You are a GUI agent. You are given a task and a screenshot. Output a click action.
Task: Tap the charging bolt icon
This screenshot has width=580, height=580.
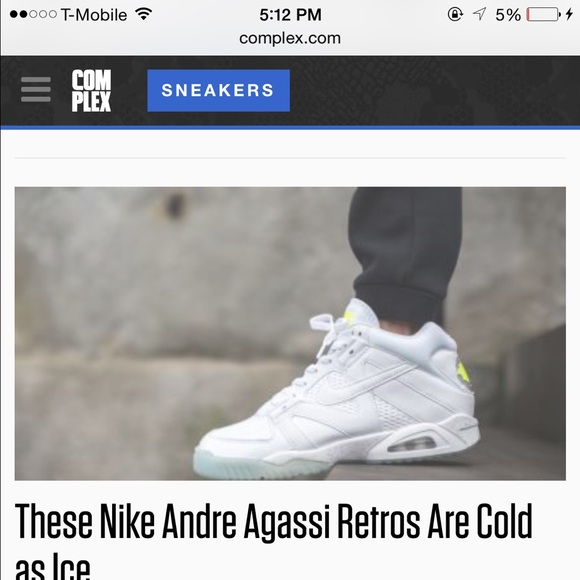(569, 14)
